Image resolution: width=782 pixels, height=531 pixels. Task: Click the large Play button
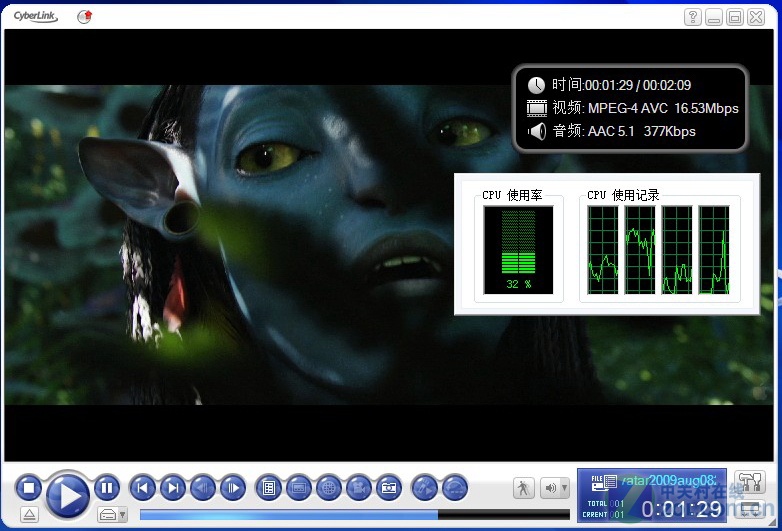coord(68,496)
